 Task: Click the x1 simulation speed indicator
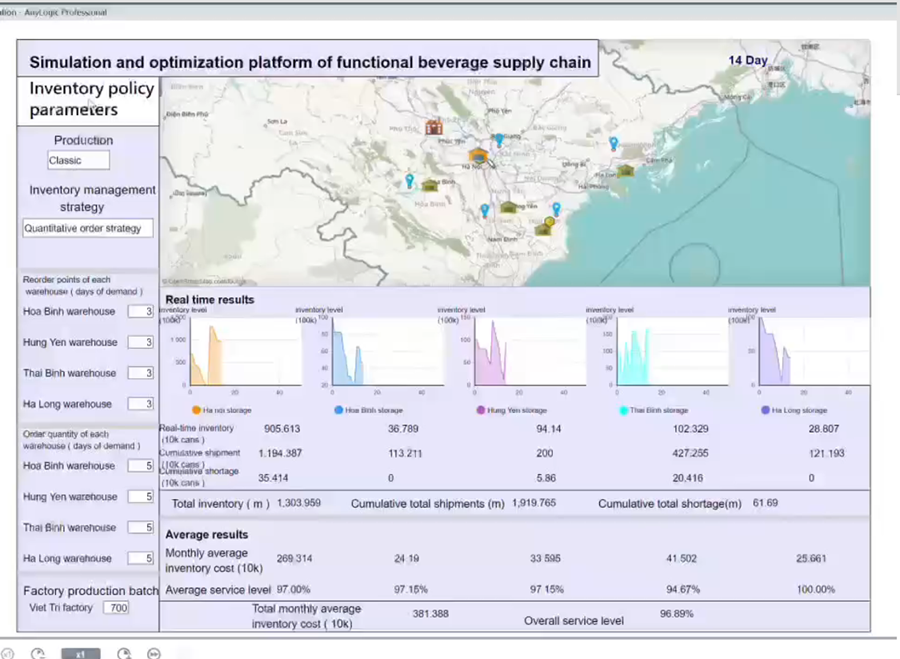point(81,654)
